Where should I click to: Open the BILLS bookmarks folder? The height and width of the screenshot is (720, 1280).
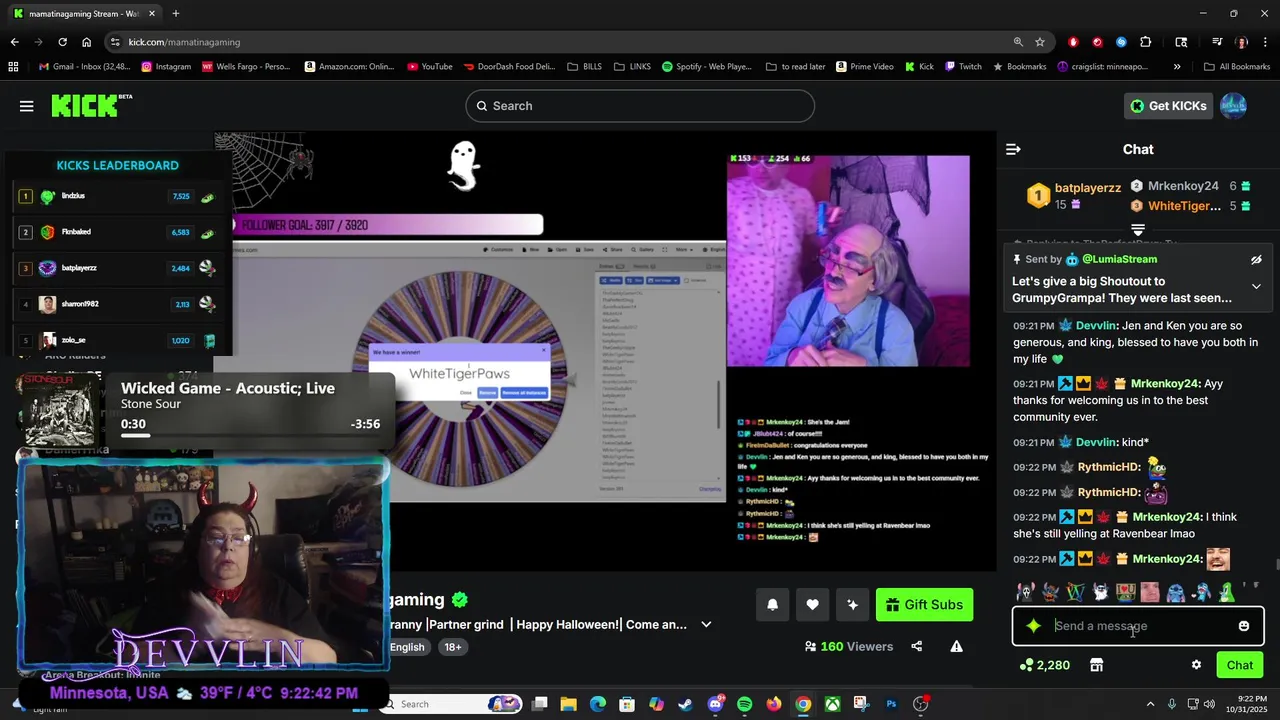[585, 67]
